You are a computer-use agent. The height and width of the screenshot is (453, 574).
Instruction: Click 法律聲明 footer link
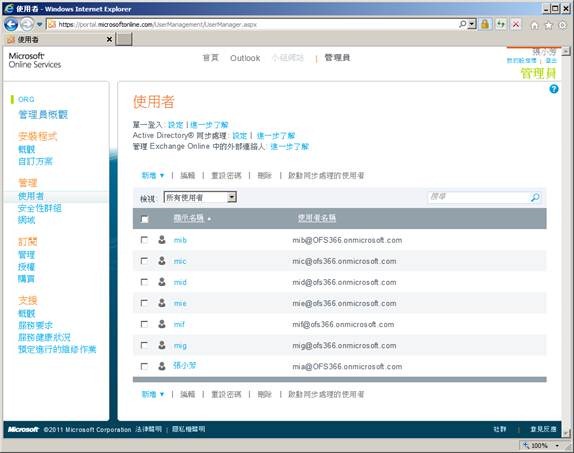[x=148, y=429]
